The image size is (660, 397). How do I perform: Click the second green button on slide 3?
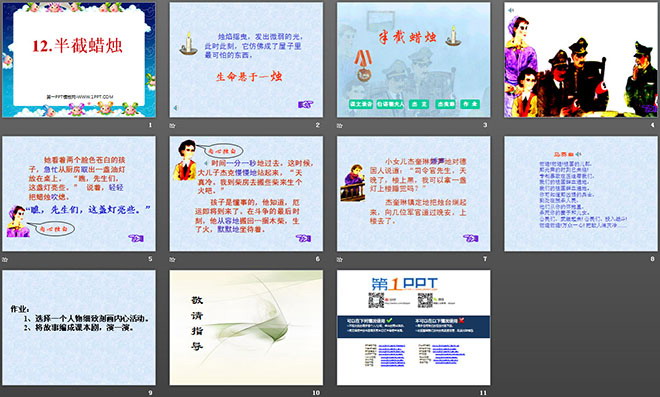tap(390, 104)
